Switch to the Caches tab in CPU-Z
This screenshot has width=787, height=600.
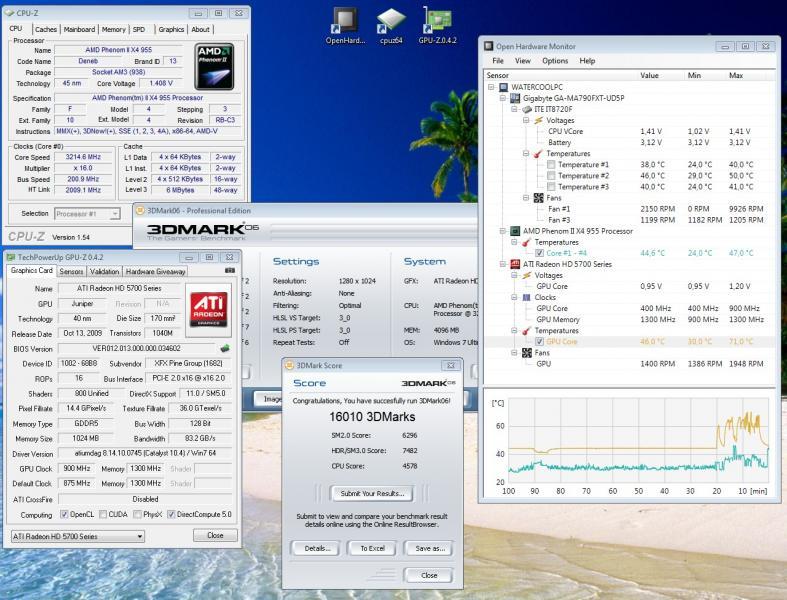[x=46, y=30]
